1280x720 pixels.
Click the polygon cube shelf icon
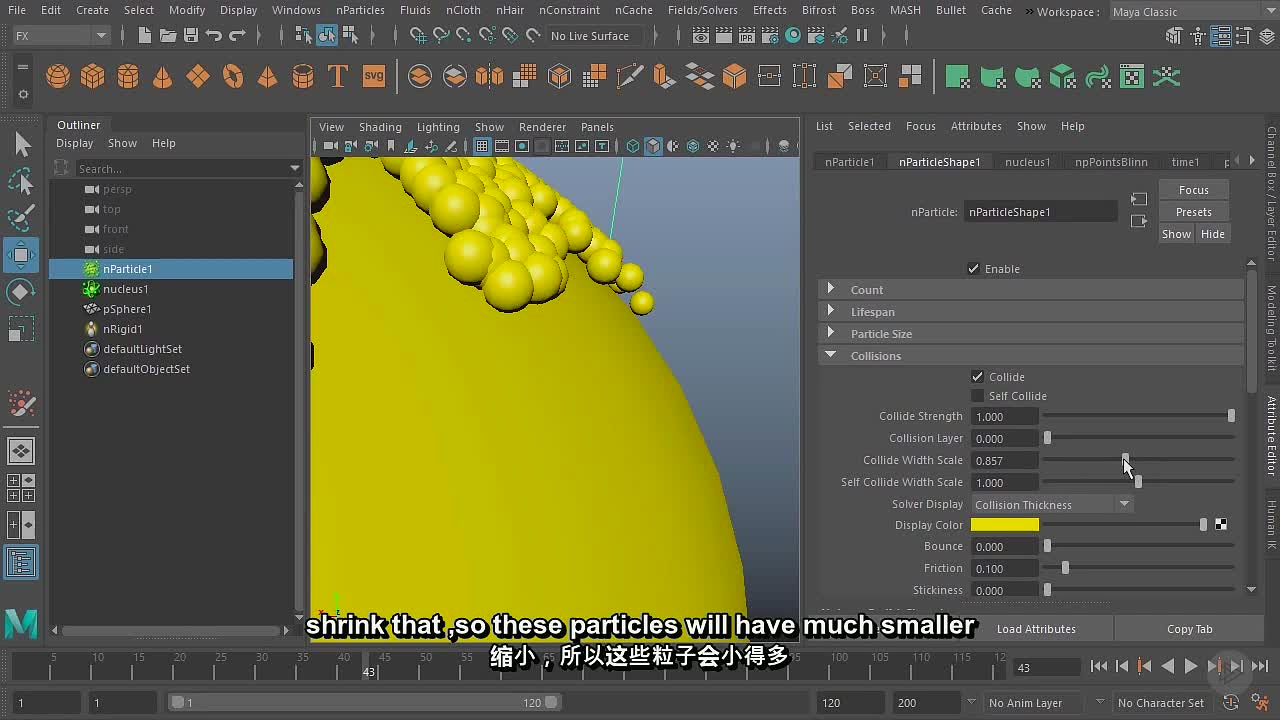[93, 76]
